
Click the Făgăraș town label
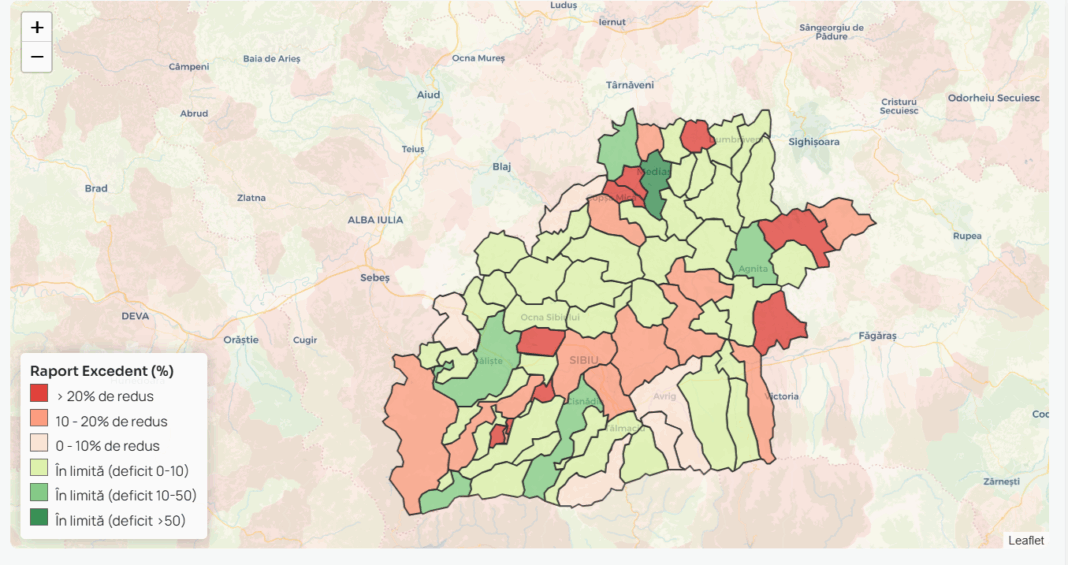878,336
